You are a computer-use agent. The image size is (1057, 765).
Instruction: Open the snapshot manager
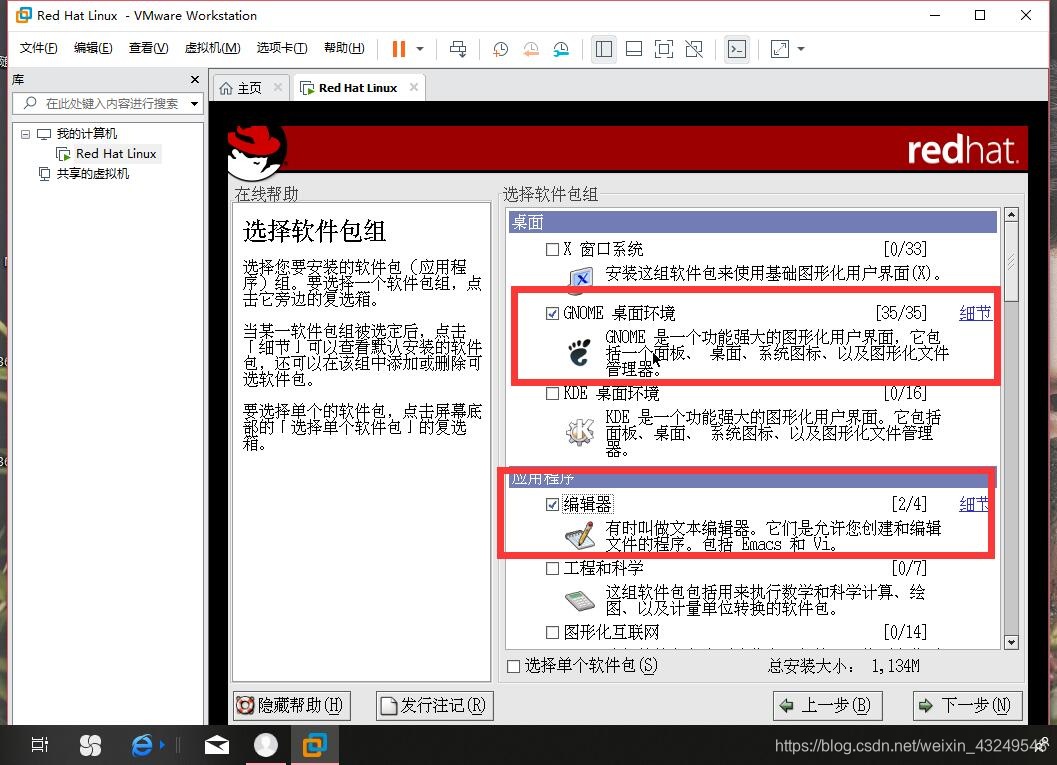point(561,49)
